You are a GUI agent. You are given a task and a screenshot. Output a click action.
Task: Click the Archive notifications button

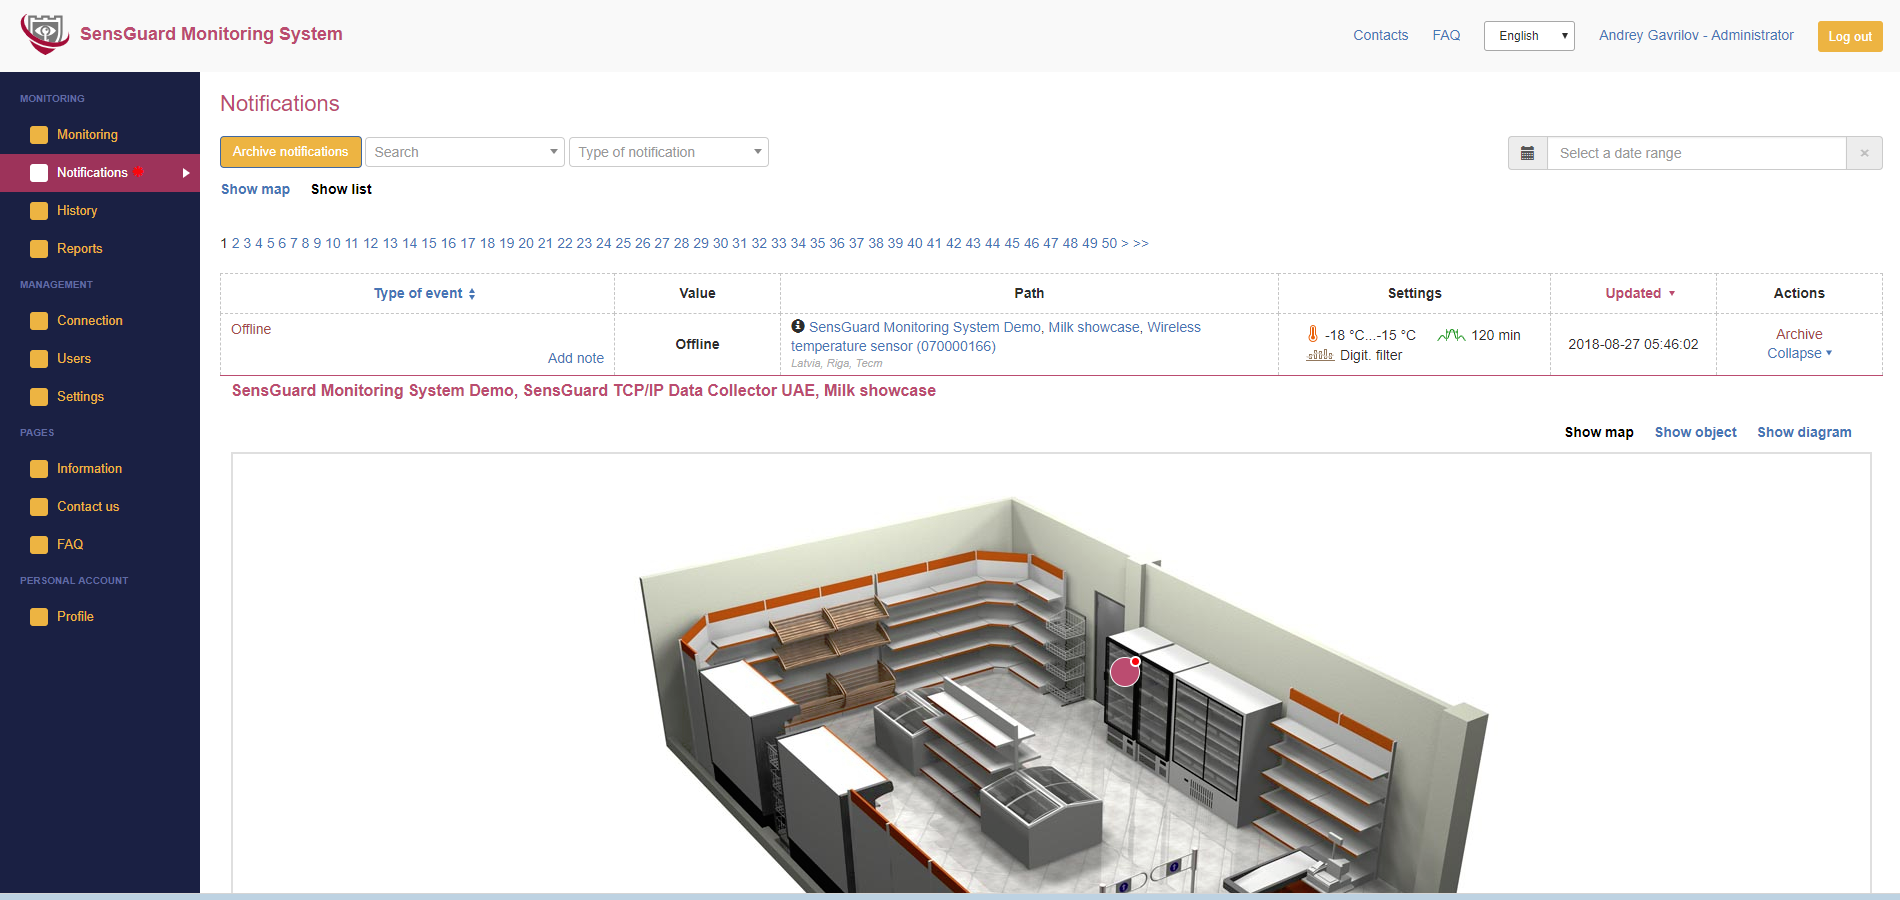[x=291, y=152]
